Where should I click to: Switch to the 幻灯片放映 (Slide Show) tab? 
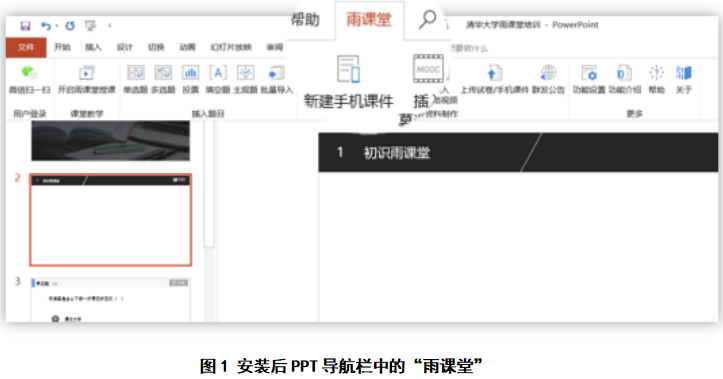tap(231, 47)
